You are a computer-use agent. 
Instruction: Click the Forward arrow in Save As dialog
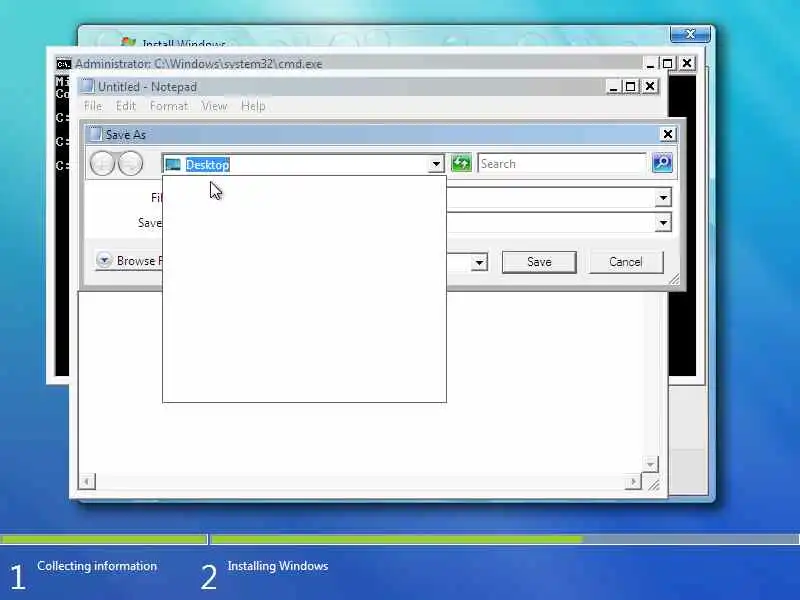(x=131, y=164)
